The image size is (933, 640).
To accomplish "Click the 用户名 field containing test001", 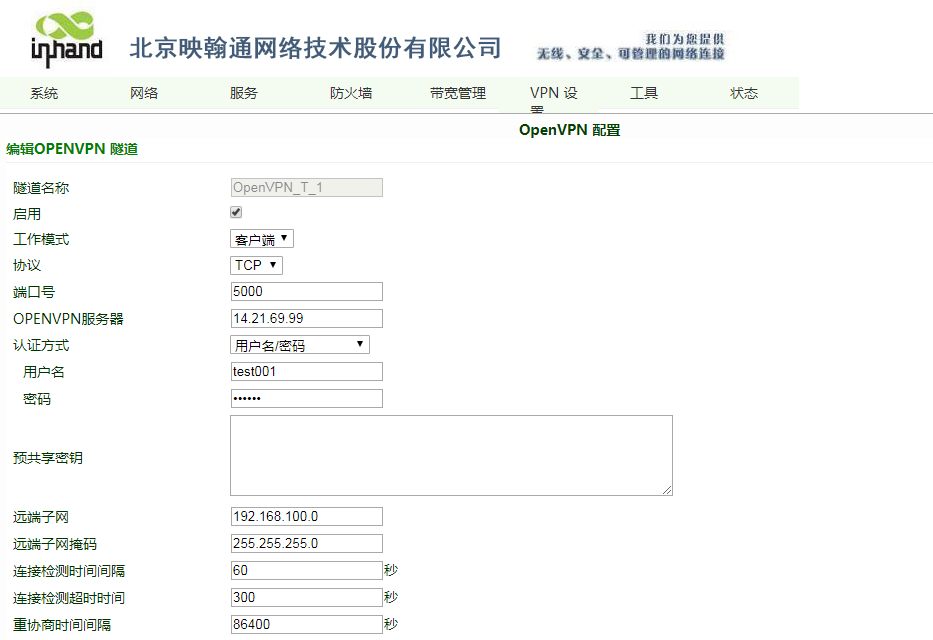I will pyautogui.click(x=305, y=371).
